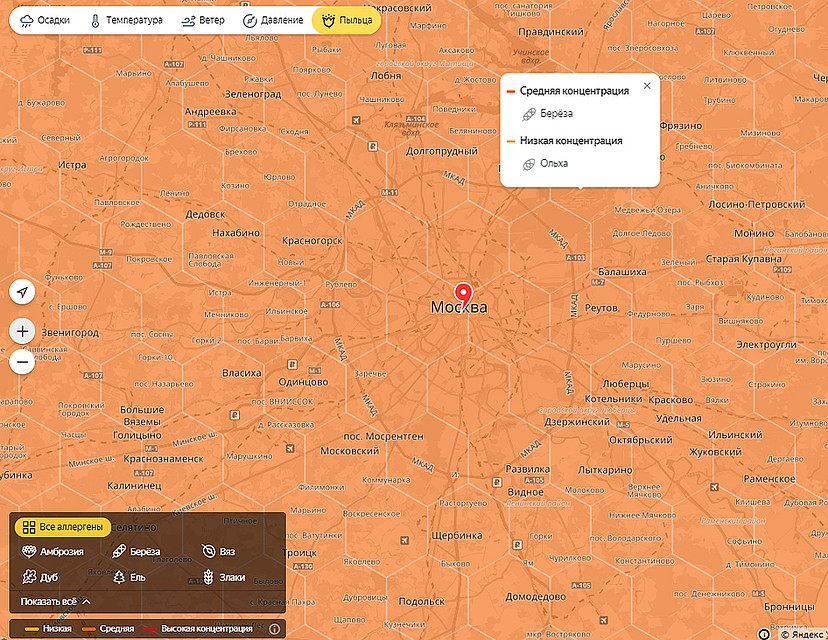The height and width of the screenshot is (640, 828).
Task: Select the Все аллергены filter
Action: [x=63, y=527]
